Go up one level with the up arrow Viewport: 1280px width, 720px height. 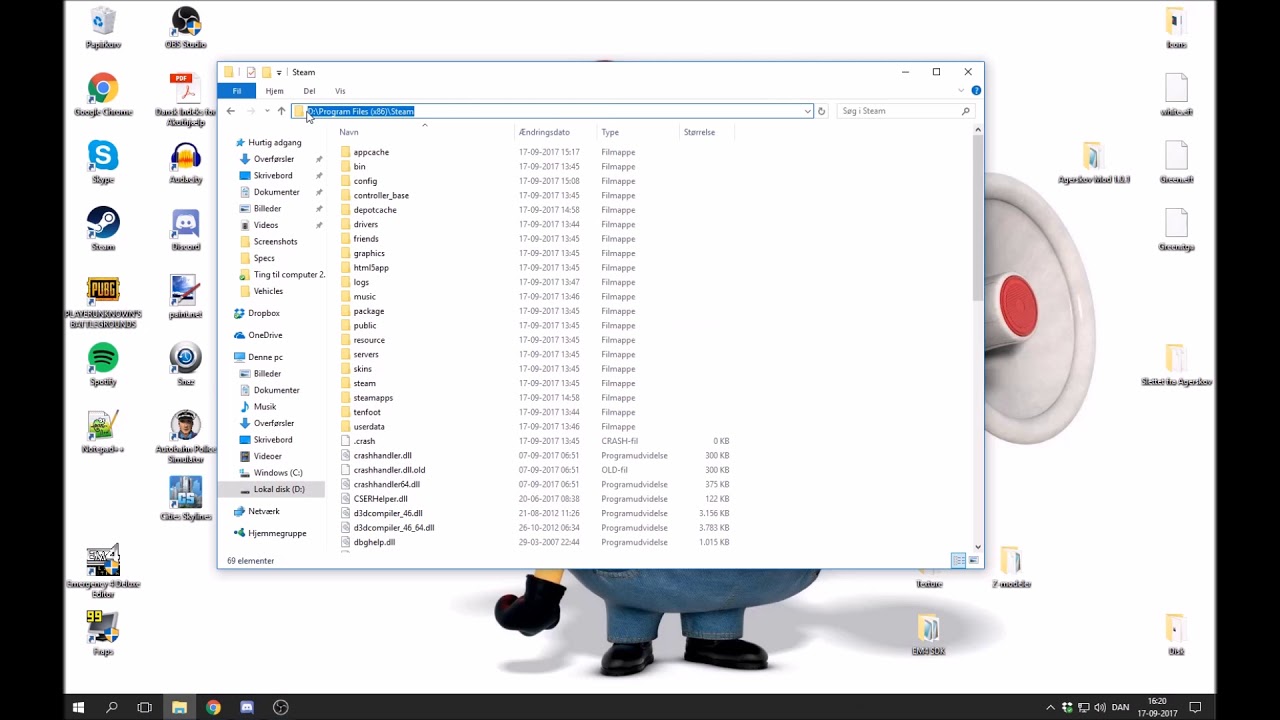tap(281, 111)
